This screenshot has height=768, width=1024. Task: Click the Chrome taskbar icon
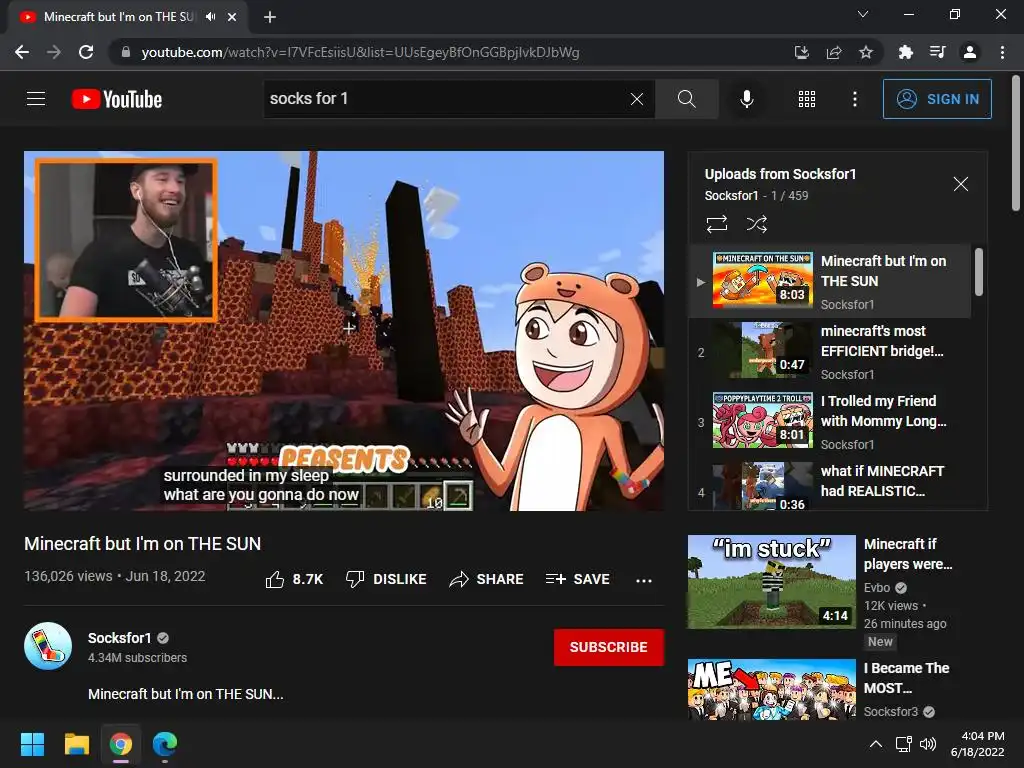pyautogui.click(x=120, y=744)
